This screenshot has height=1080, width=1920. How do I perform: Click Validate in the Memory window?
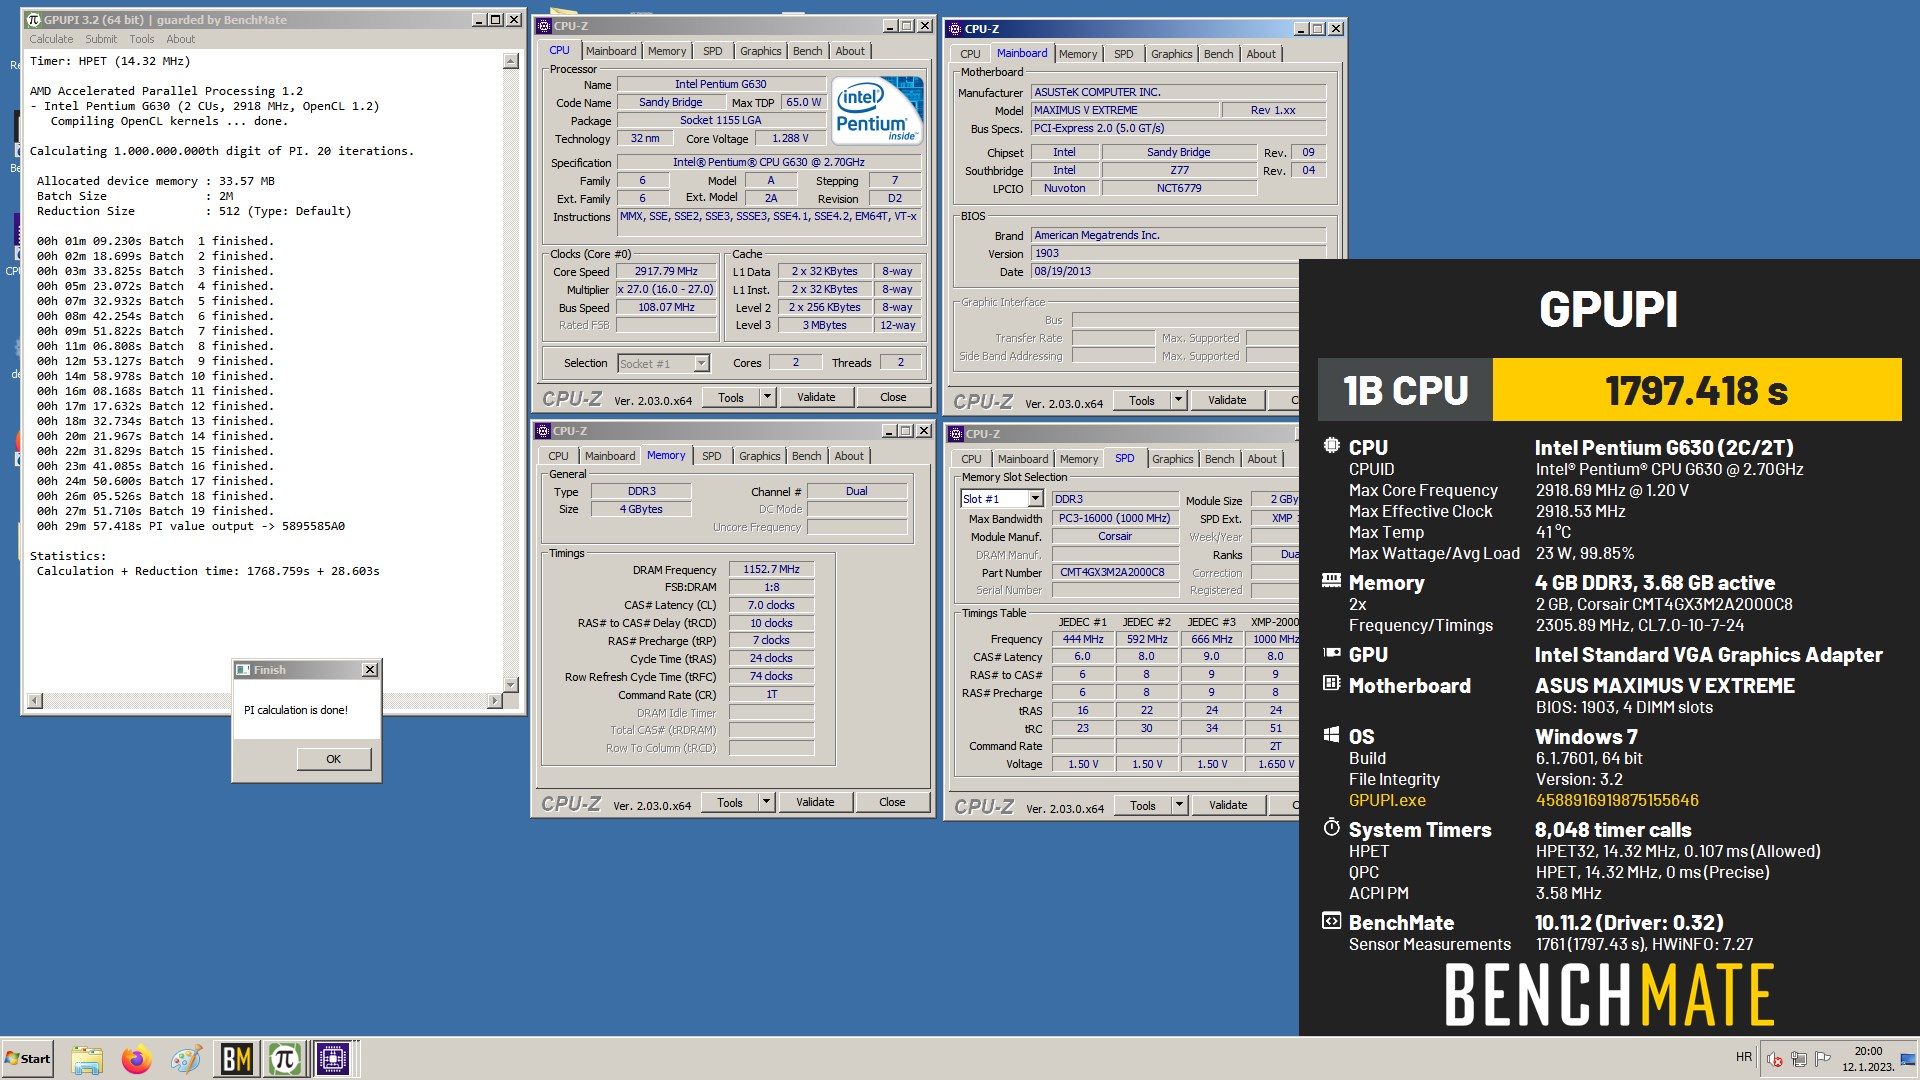coord(815,802)
